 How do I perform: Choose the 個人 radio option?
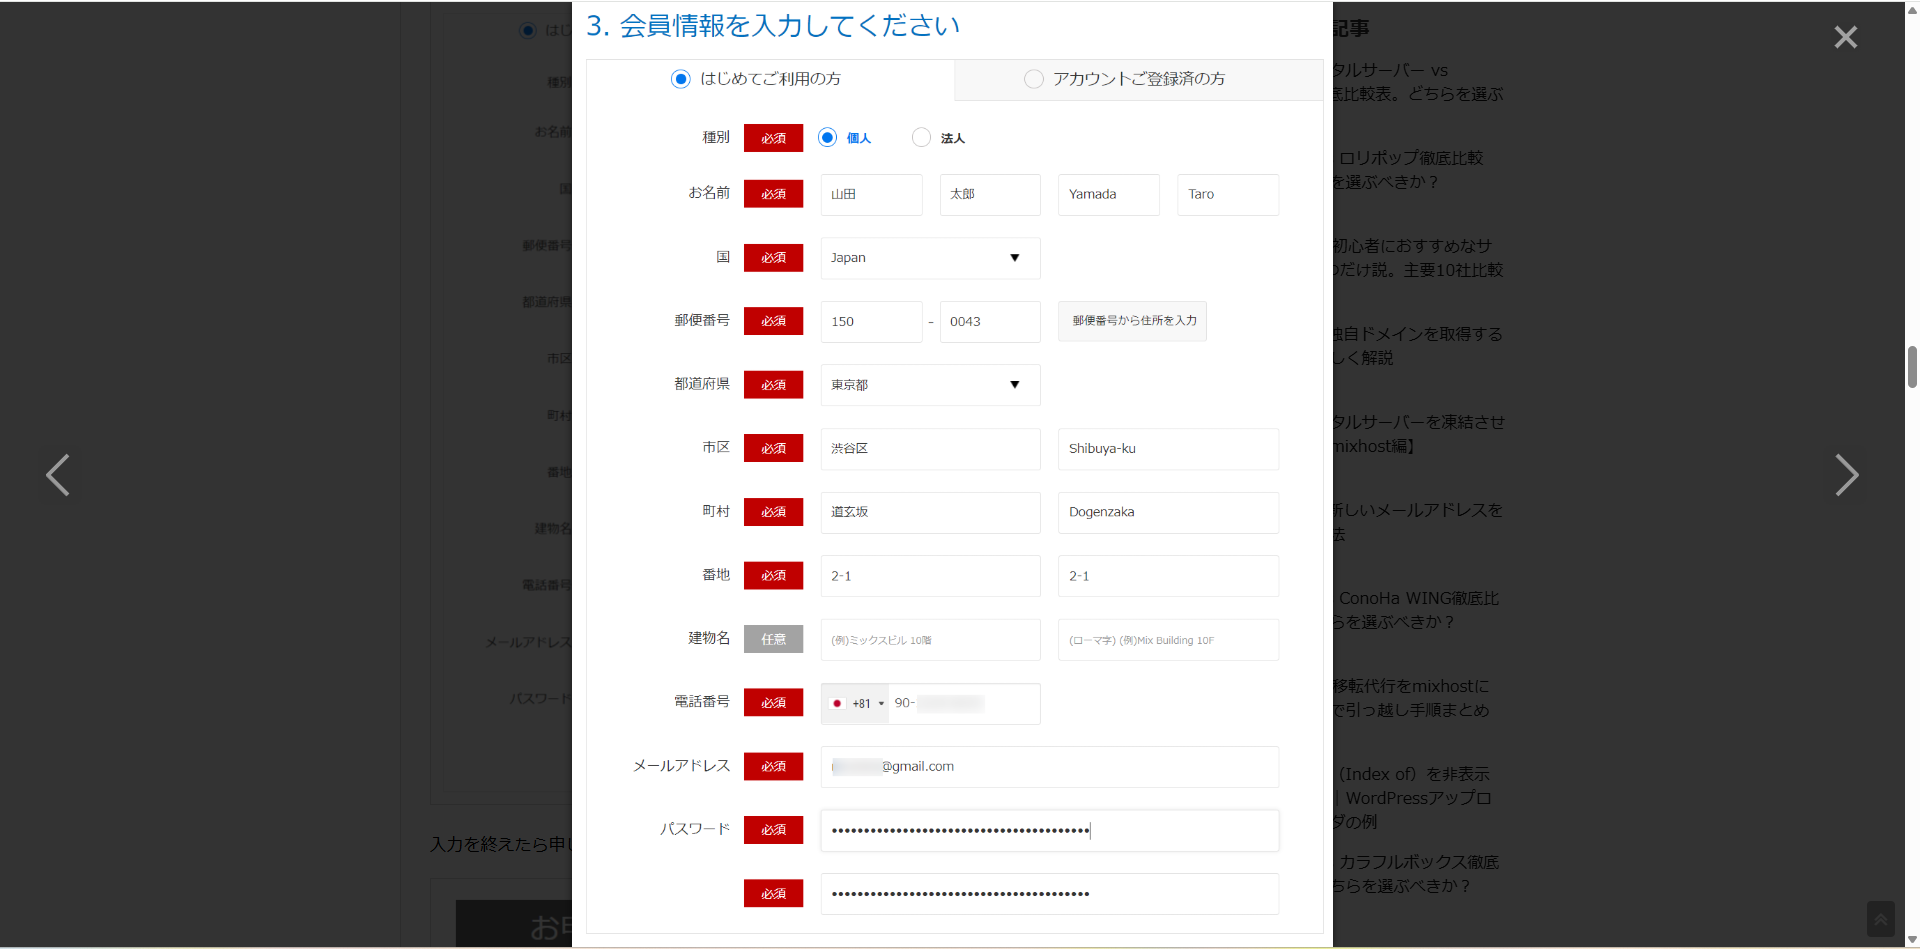(x=827, y=138)
